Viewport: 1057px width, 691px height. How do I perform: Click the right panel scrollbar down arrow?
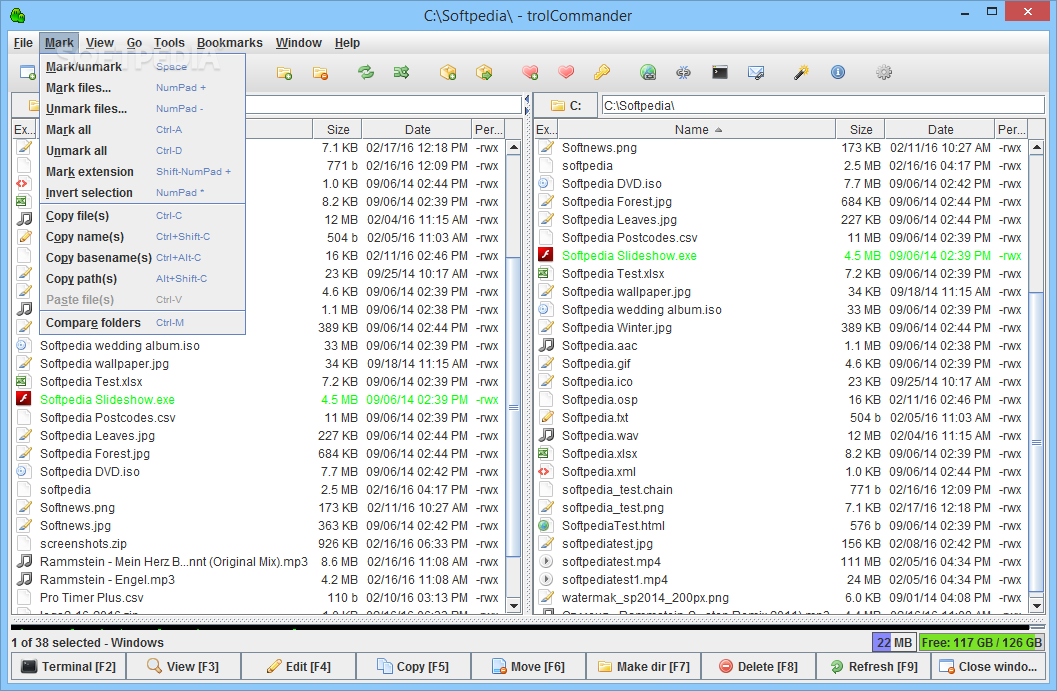(x=1037, y=605)
